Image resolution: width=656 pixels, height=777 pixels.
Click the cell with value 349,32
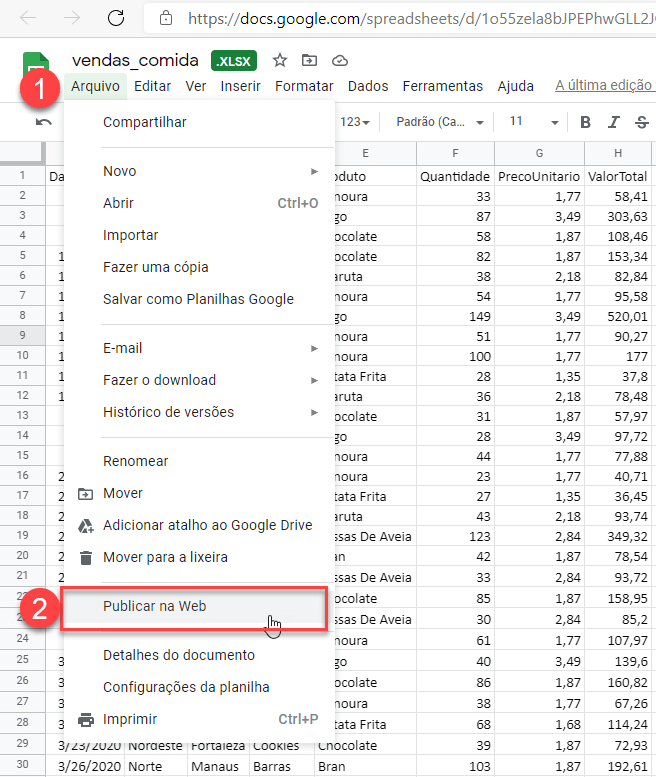[618, 537]
